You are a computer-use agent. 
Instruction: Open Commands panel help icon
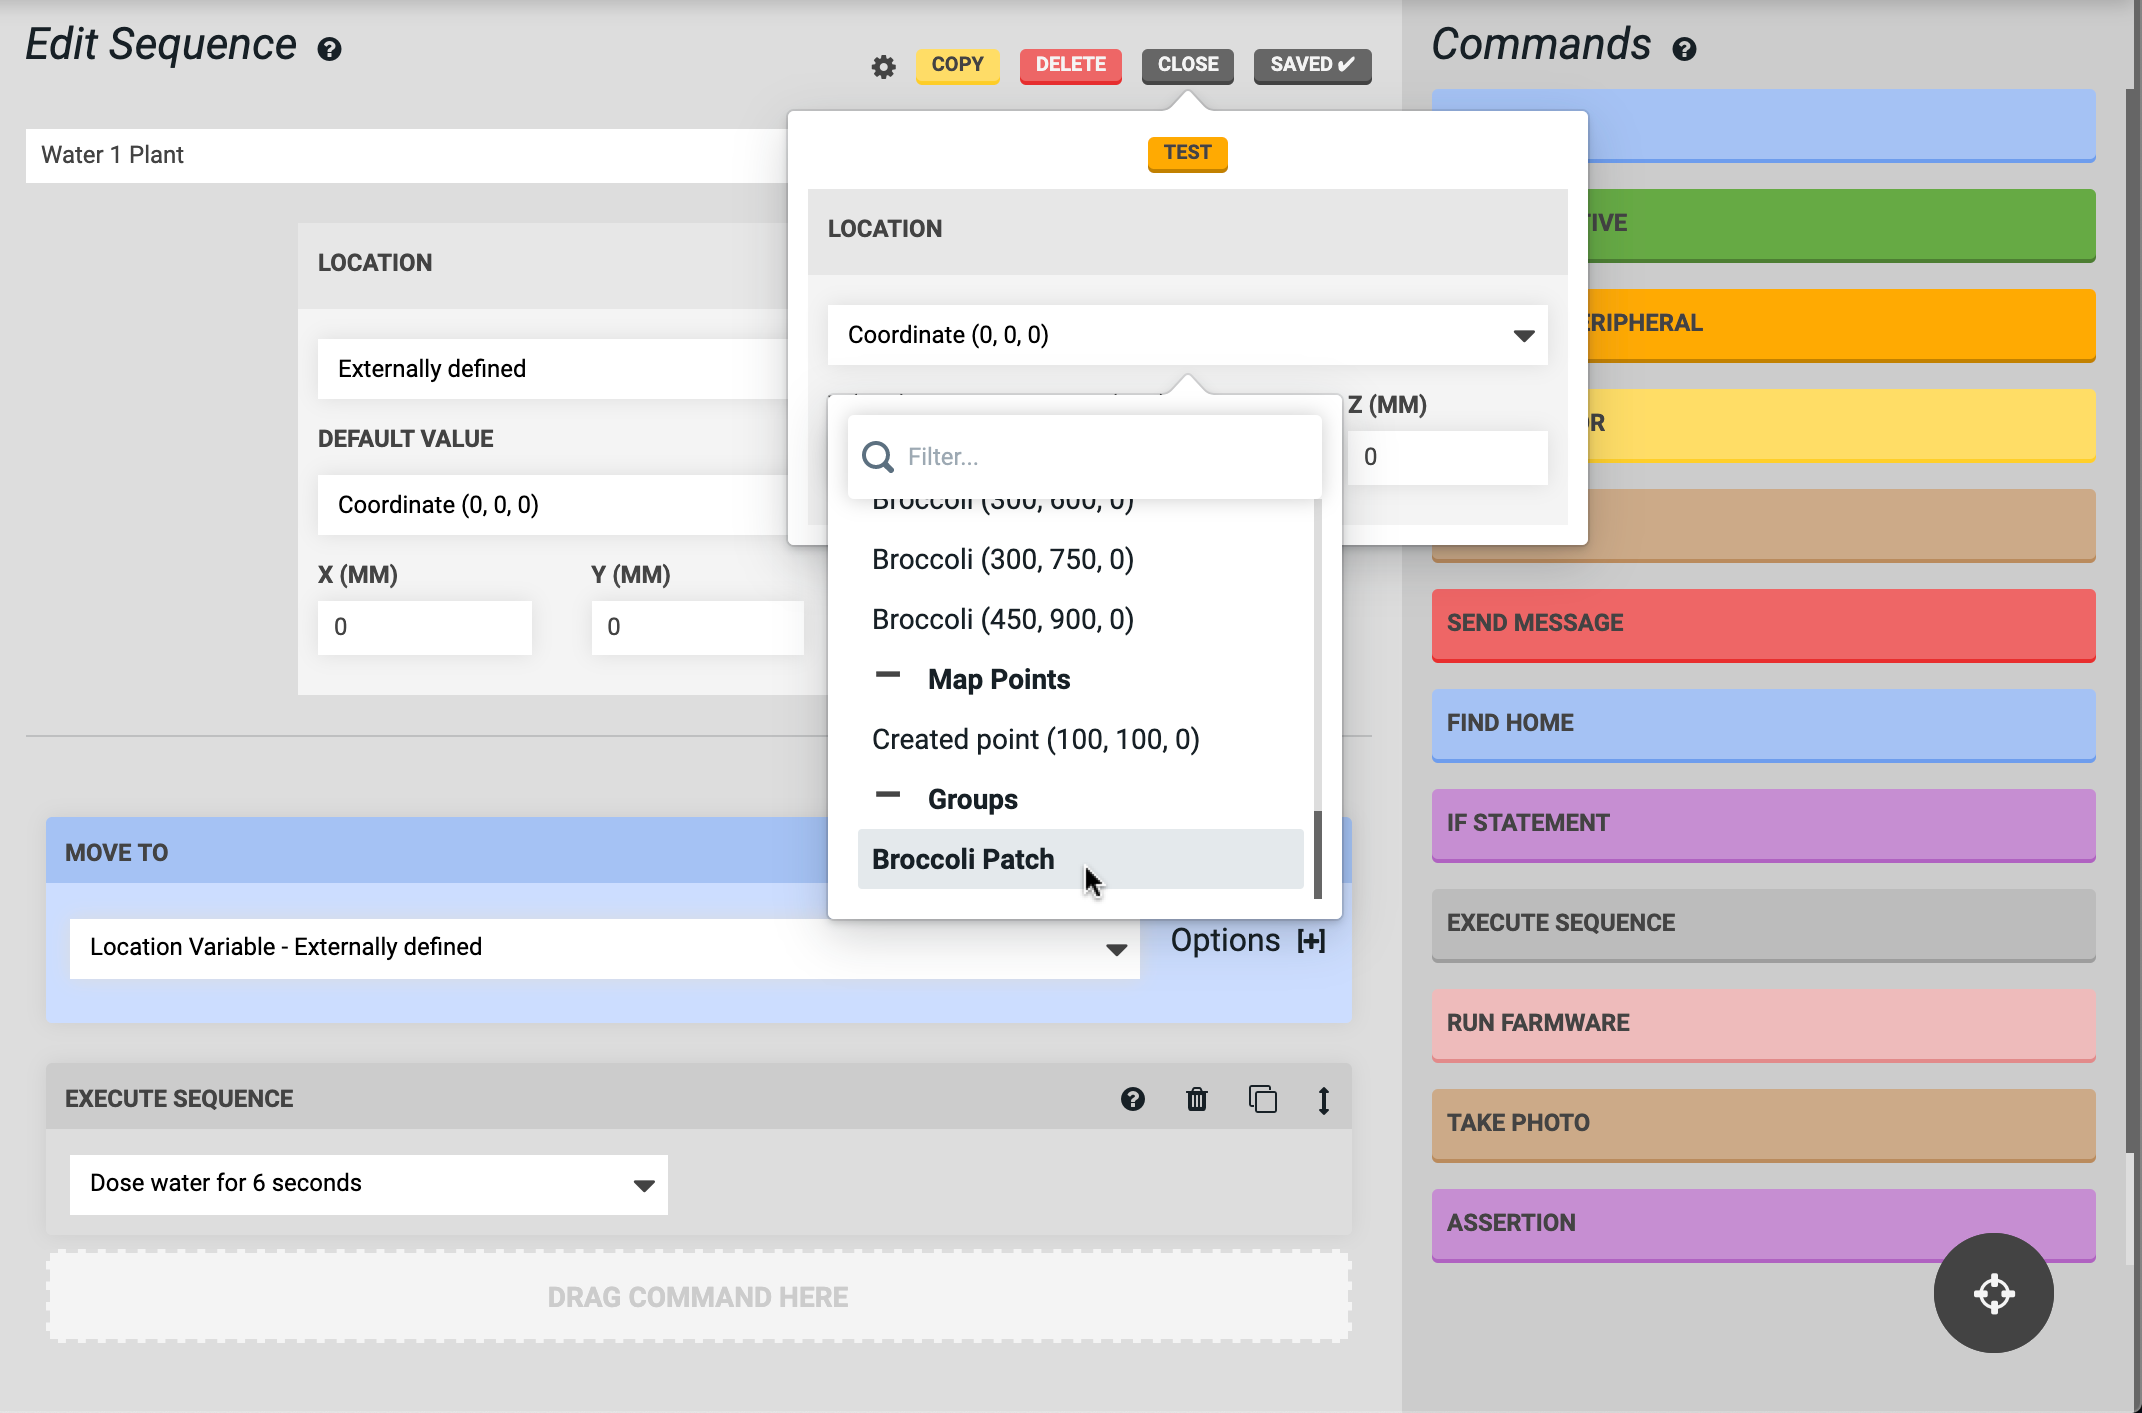point(1684,49)
